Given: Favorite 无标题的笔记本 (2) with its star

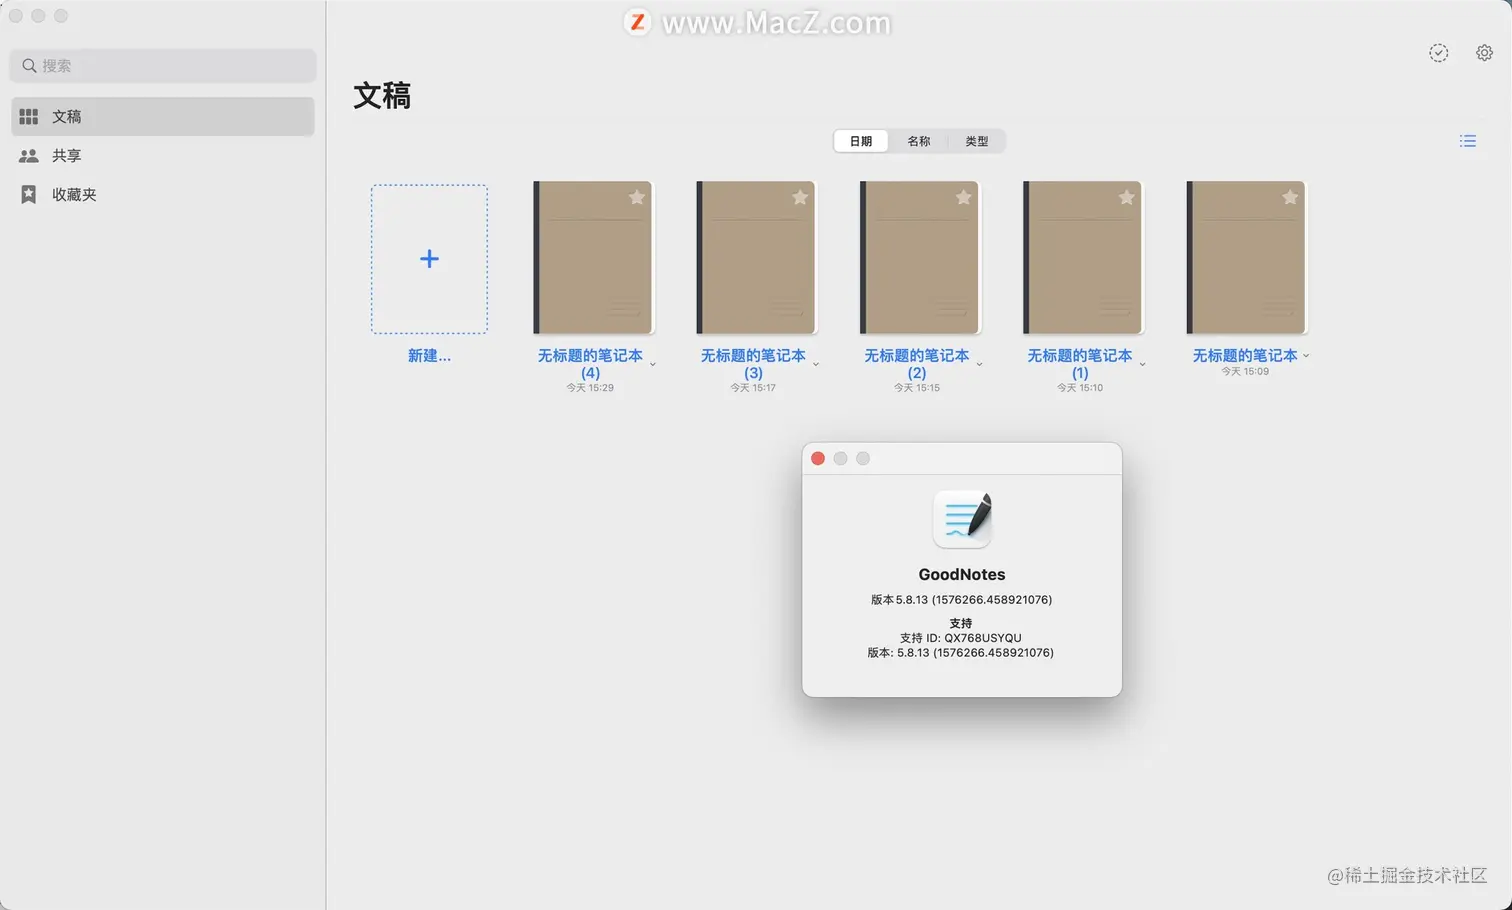Looking at the screenshot, I should tap(964, 197).
